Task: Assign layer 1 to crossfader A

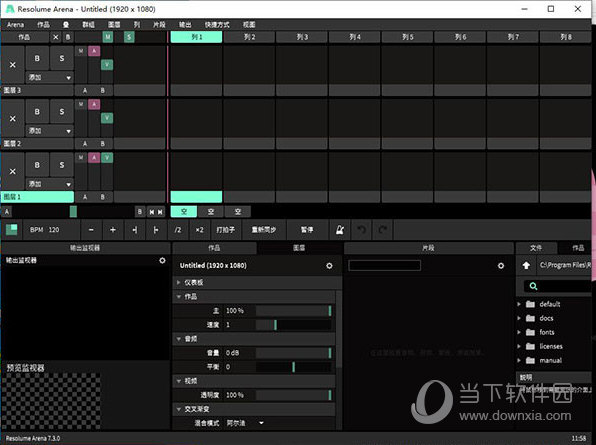Action: click(x=85, y=197)
